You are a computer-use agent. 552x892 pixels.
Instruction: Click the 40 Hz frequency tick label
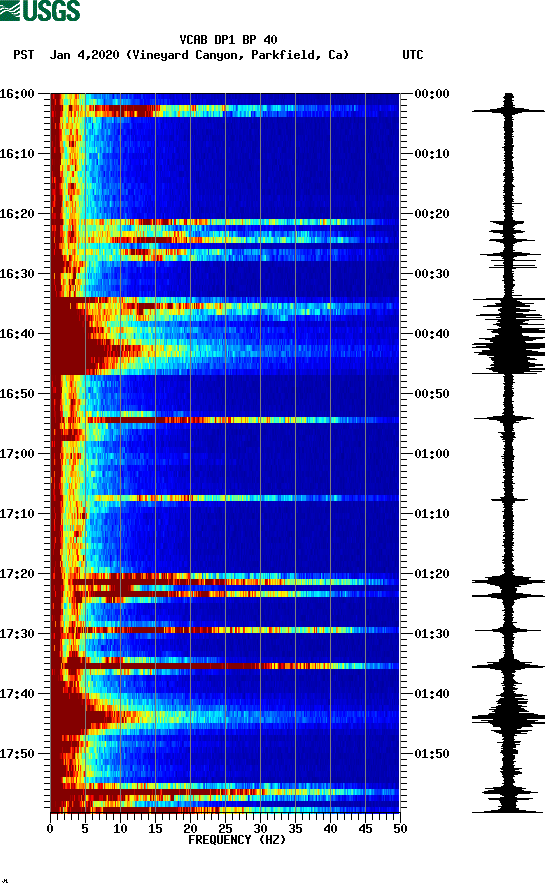[x=330, y=829]
